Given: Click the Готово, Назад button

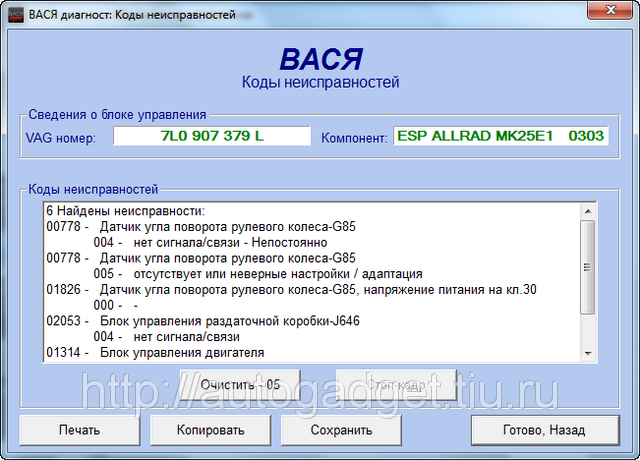Looking at the screenshot, I should (545, 430).
